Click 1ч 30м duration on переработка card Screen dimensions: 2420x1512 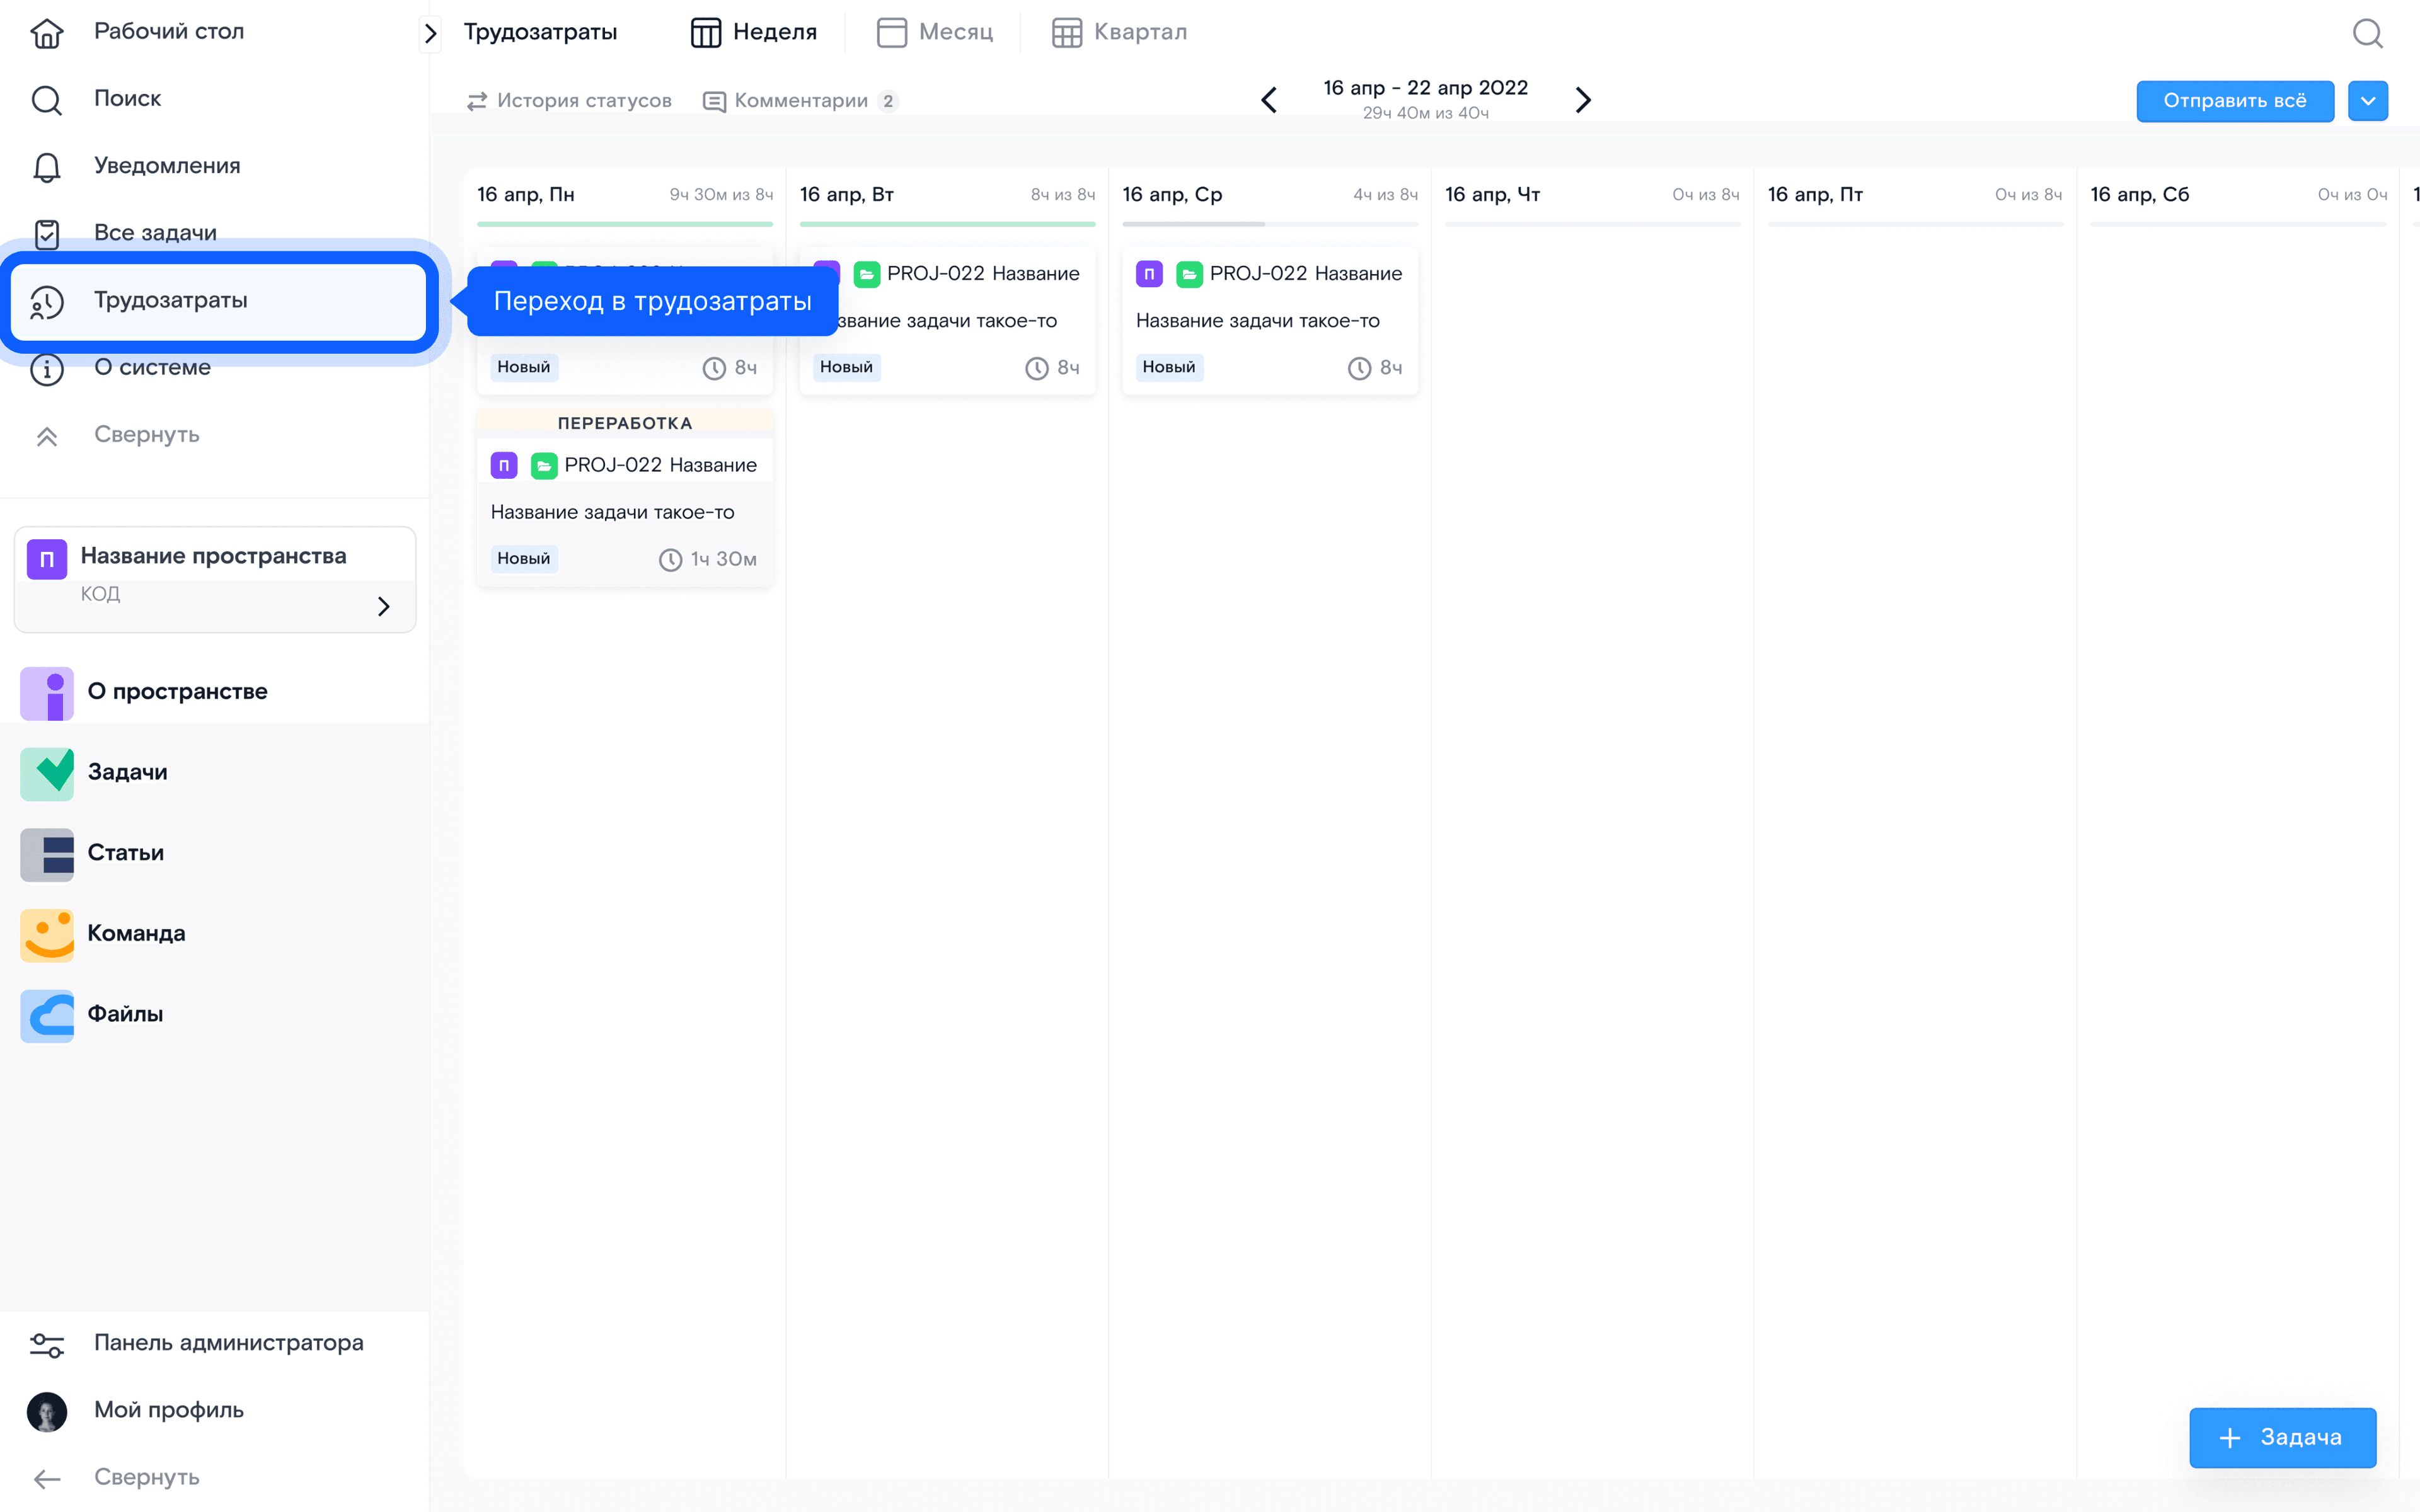pos(723,560)
